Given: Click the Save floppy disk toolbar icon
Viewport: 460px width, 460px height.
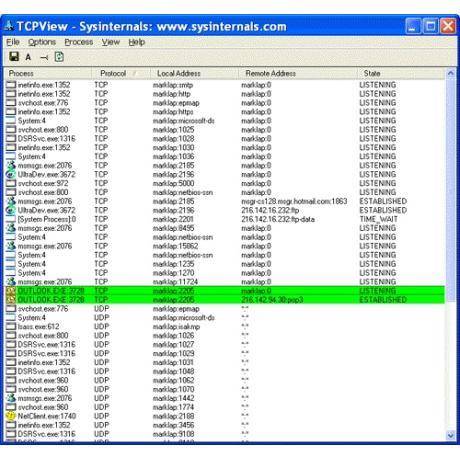Looking at the screenshot, I should click(14, 57).
